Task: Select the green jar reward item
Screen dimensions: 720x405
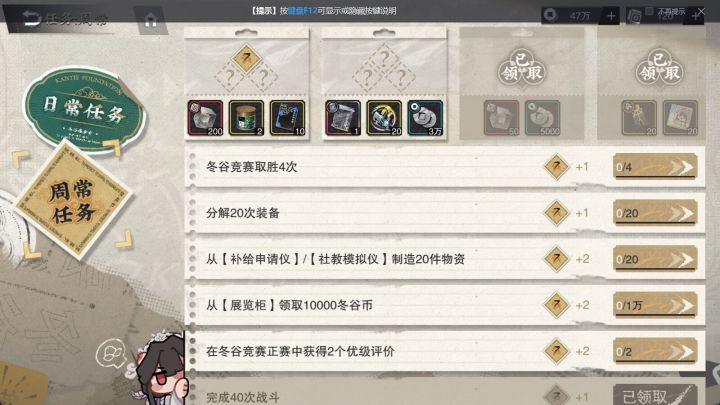Action: click(247, 118)
